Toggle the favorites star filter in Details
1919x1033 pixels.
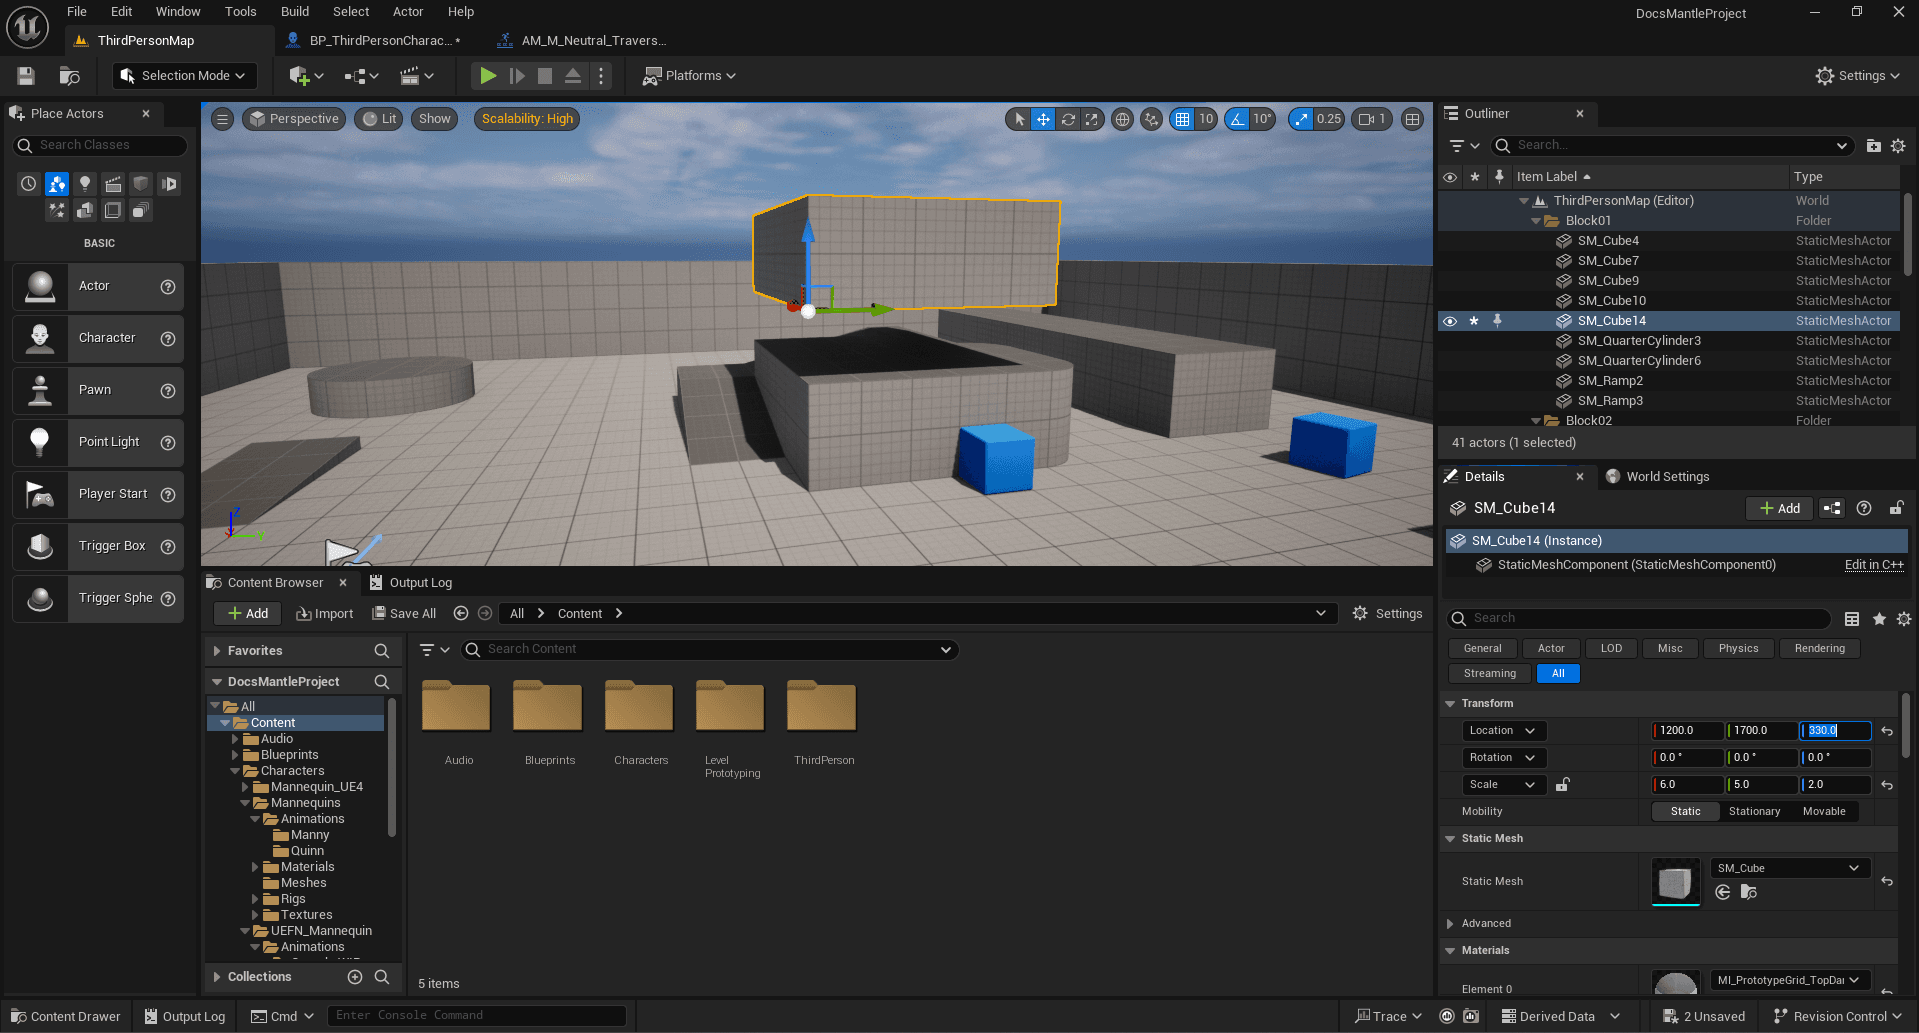click(x=1879, y=619)
